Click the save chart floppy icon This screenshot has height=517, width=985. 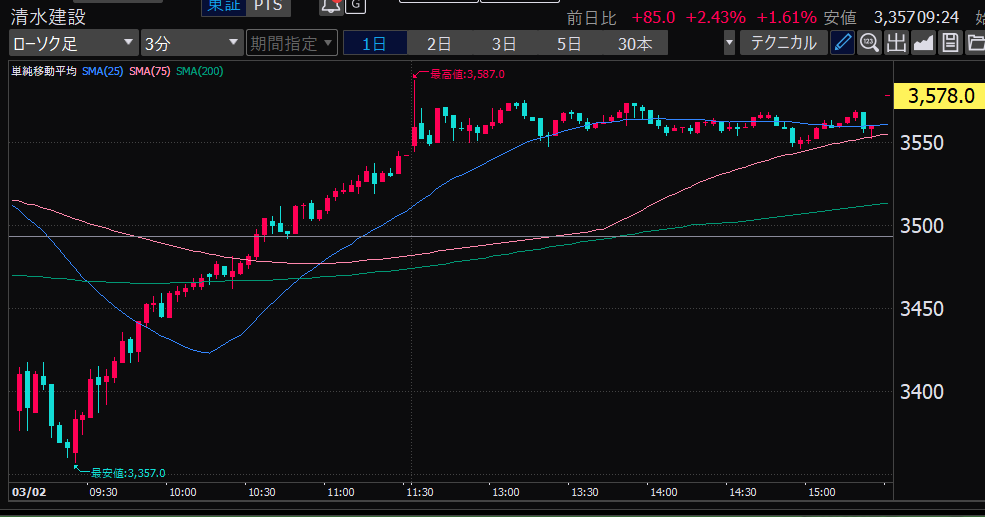click(950, 43)
